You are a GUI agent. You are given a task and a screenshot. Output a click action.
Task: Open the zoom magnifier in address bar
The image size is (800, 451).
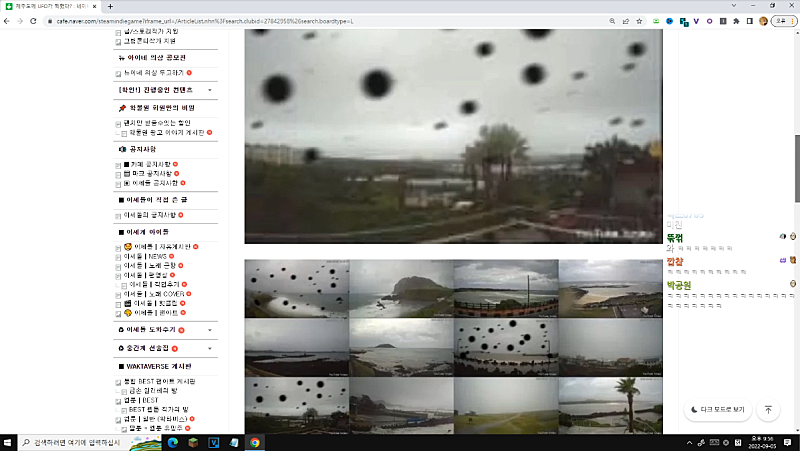(x=612, y=21)
